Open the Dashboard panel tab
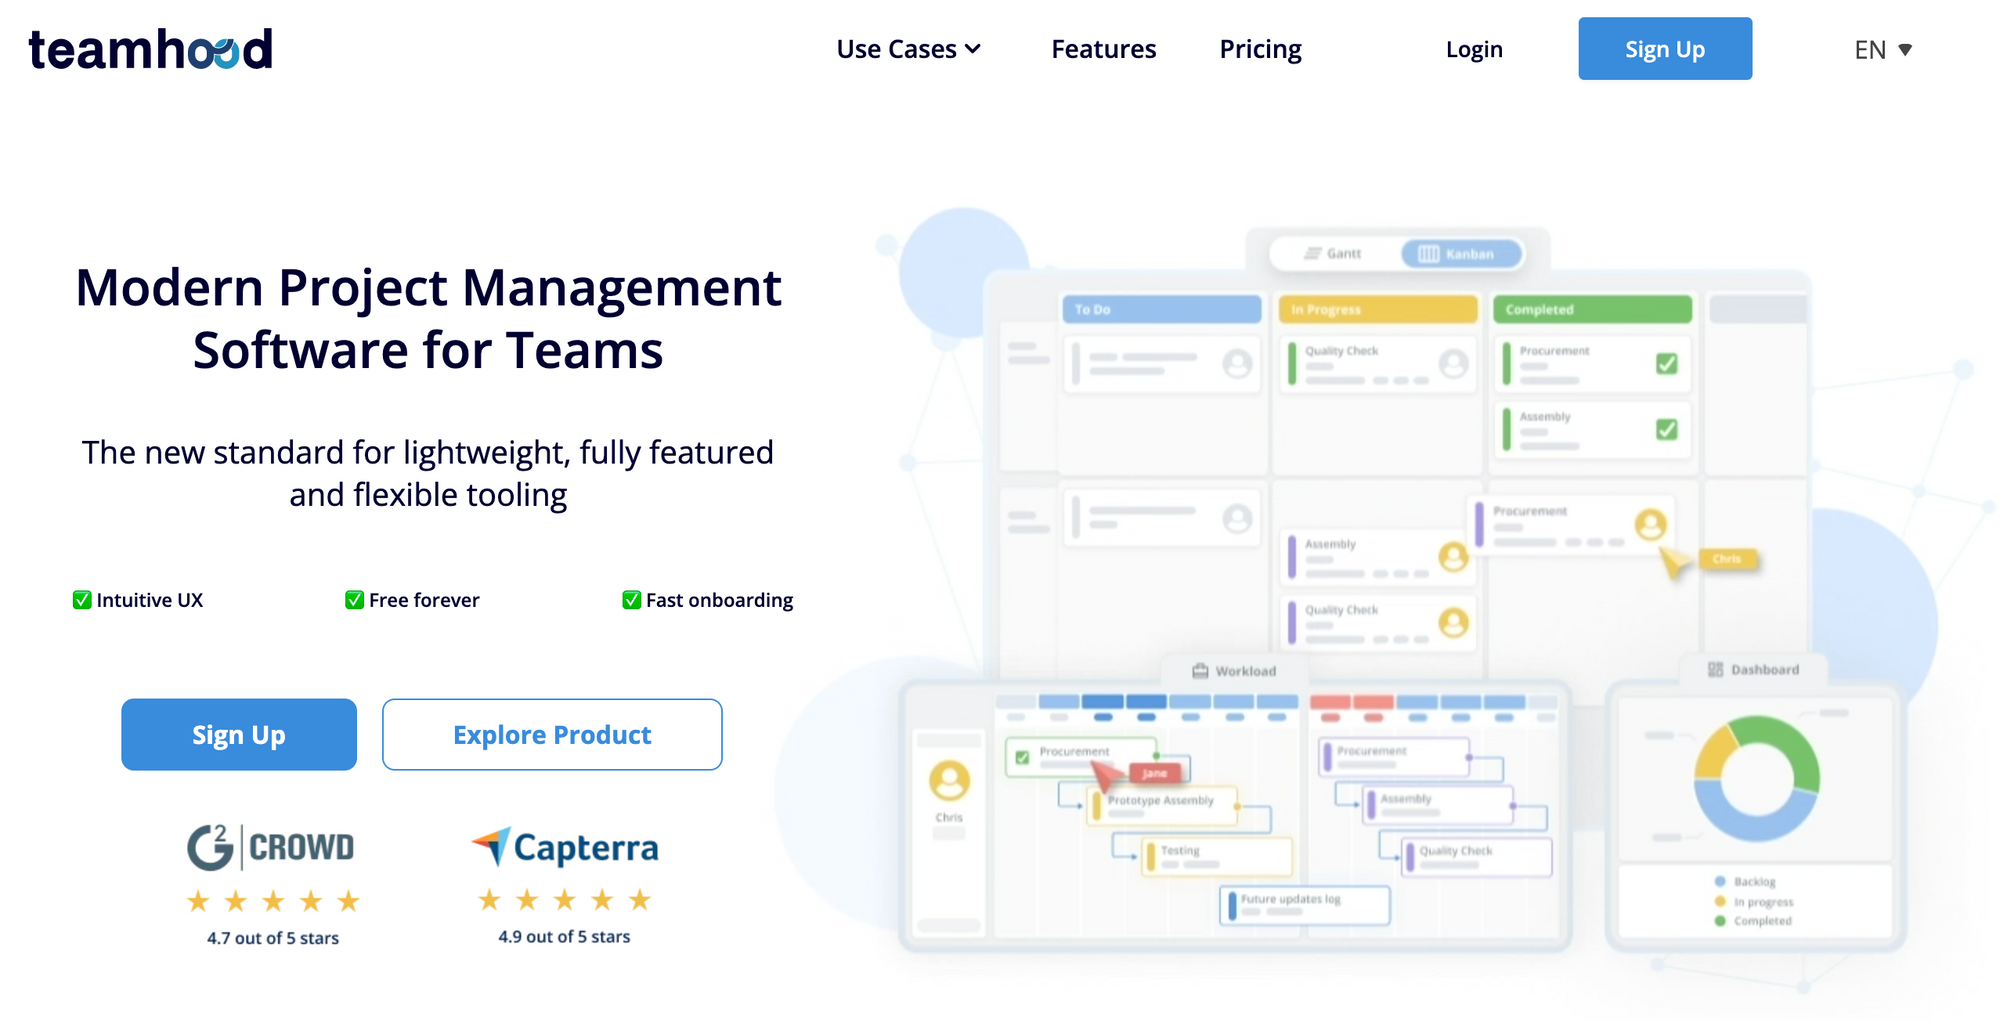 (x=1754, y=670)
